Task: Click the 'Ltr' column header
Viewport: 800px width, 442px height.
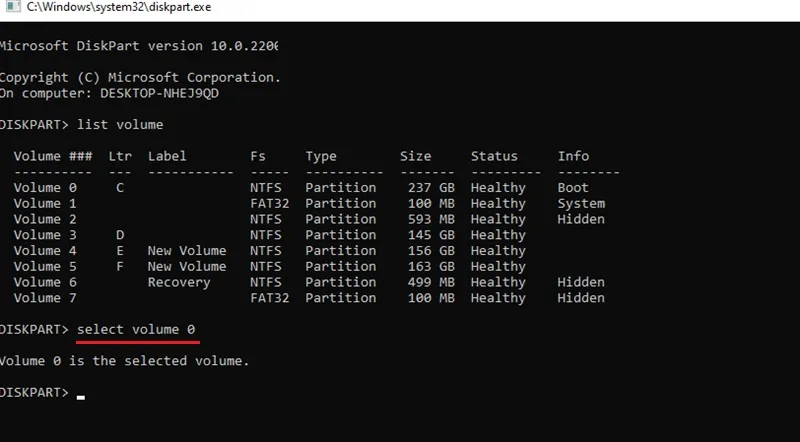Action: coord(120,156)
